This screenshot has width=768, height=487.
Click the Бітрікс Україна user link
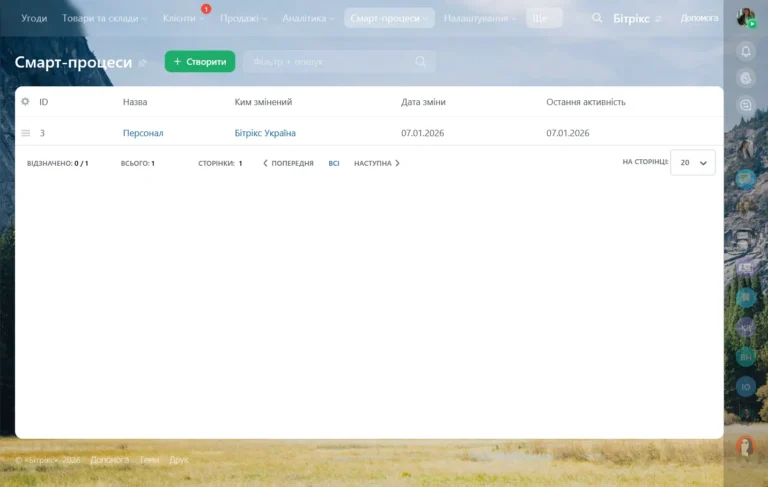(265, 133)
